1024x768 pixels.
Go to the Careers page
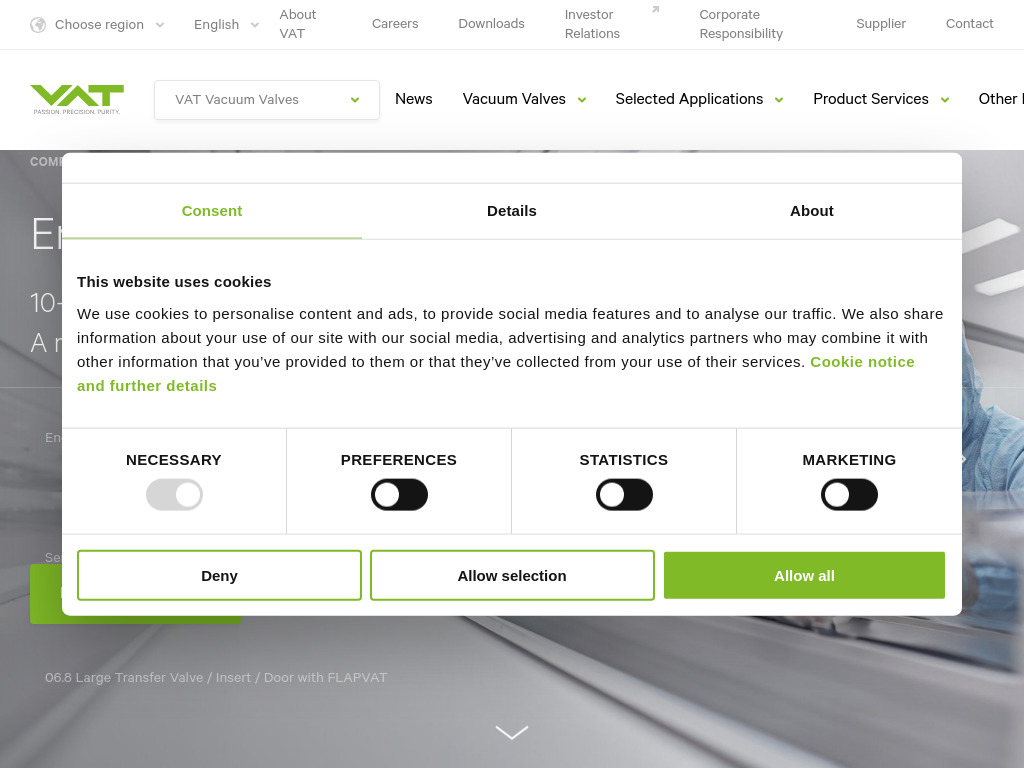click(395, 24)
